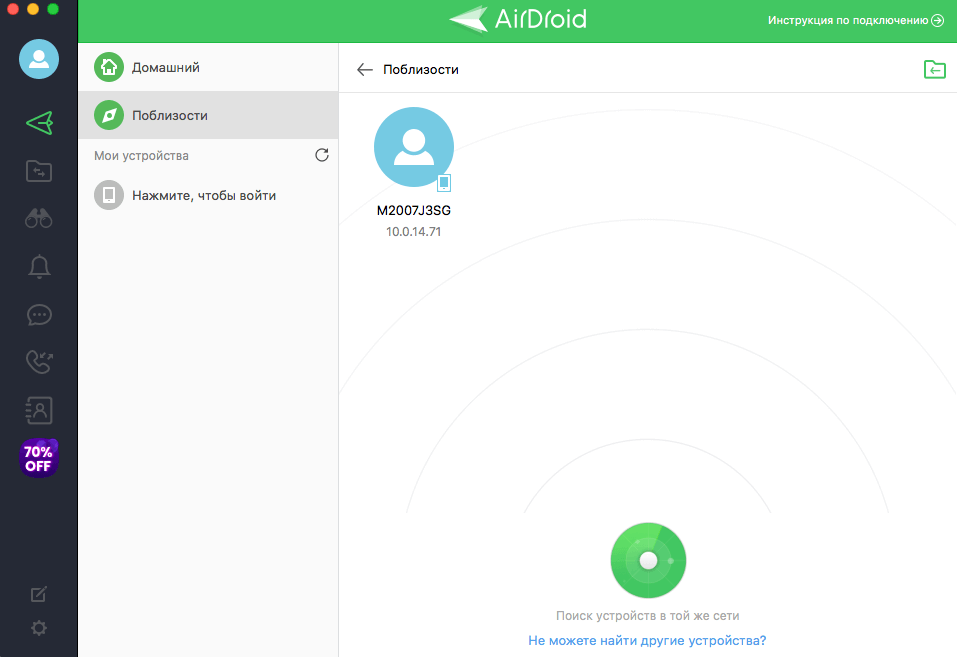Select the nearby device M2007J3SG
The height and width of the screenshot is (657, 957).
413,148
